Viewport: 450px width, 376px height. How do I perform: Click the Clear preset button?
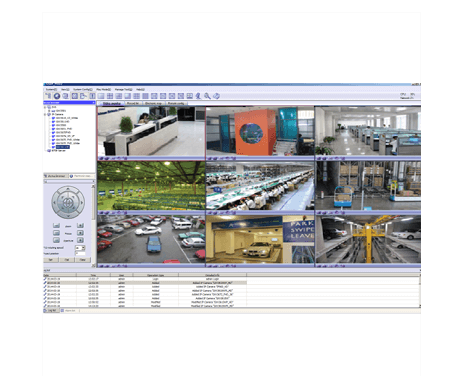[82, 259]
